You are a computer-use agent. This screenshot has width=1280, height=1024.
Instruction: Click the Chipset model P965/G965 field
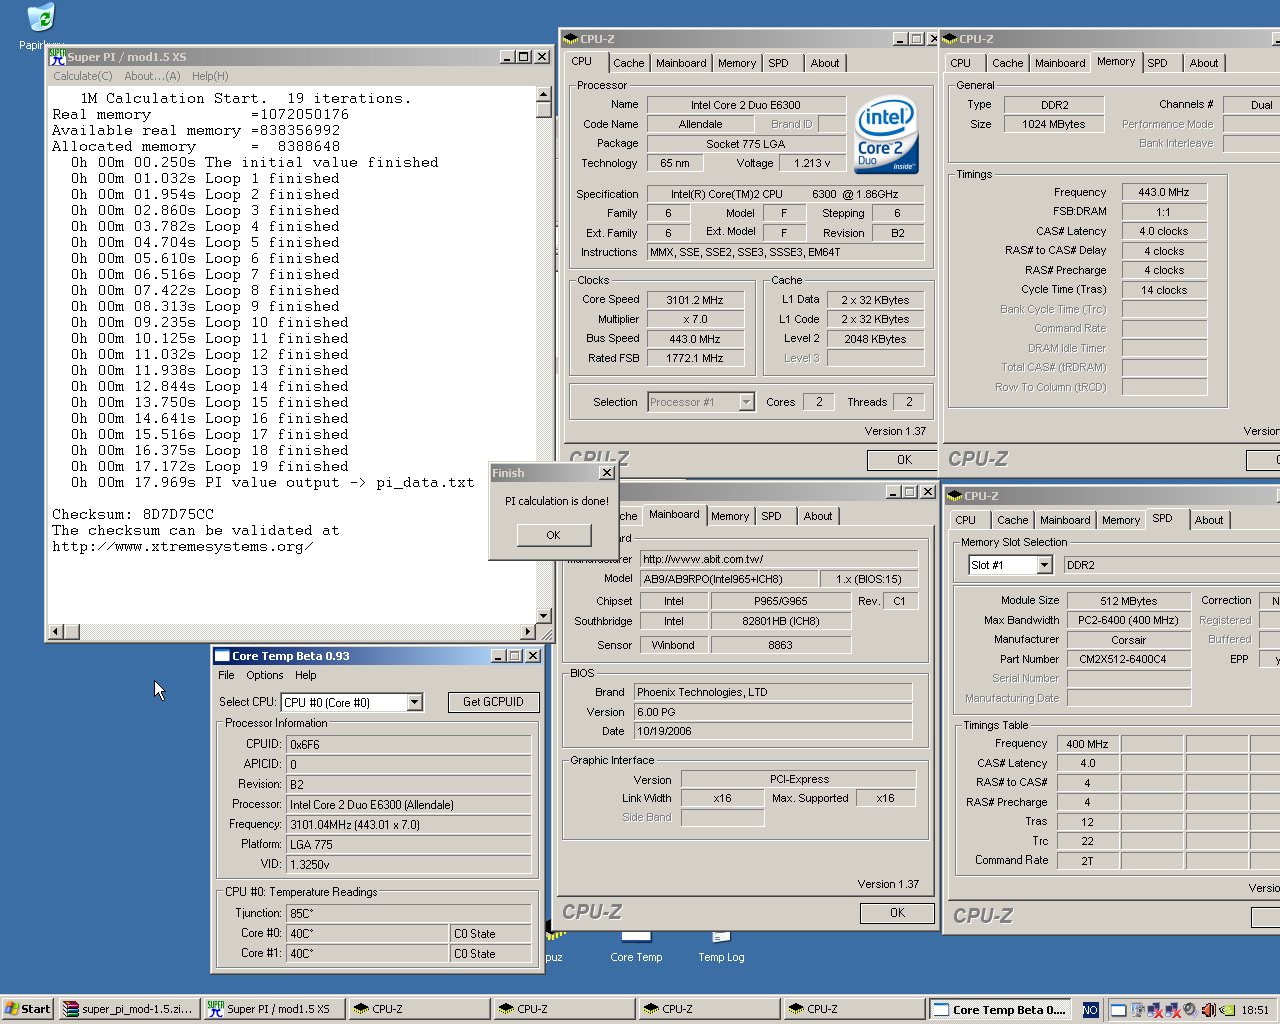tap(781, 601)
